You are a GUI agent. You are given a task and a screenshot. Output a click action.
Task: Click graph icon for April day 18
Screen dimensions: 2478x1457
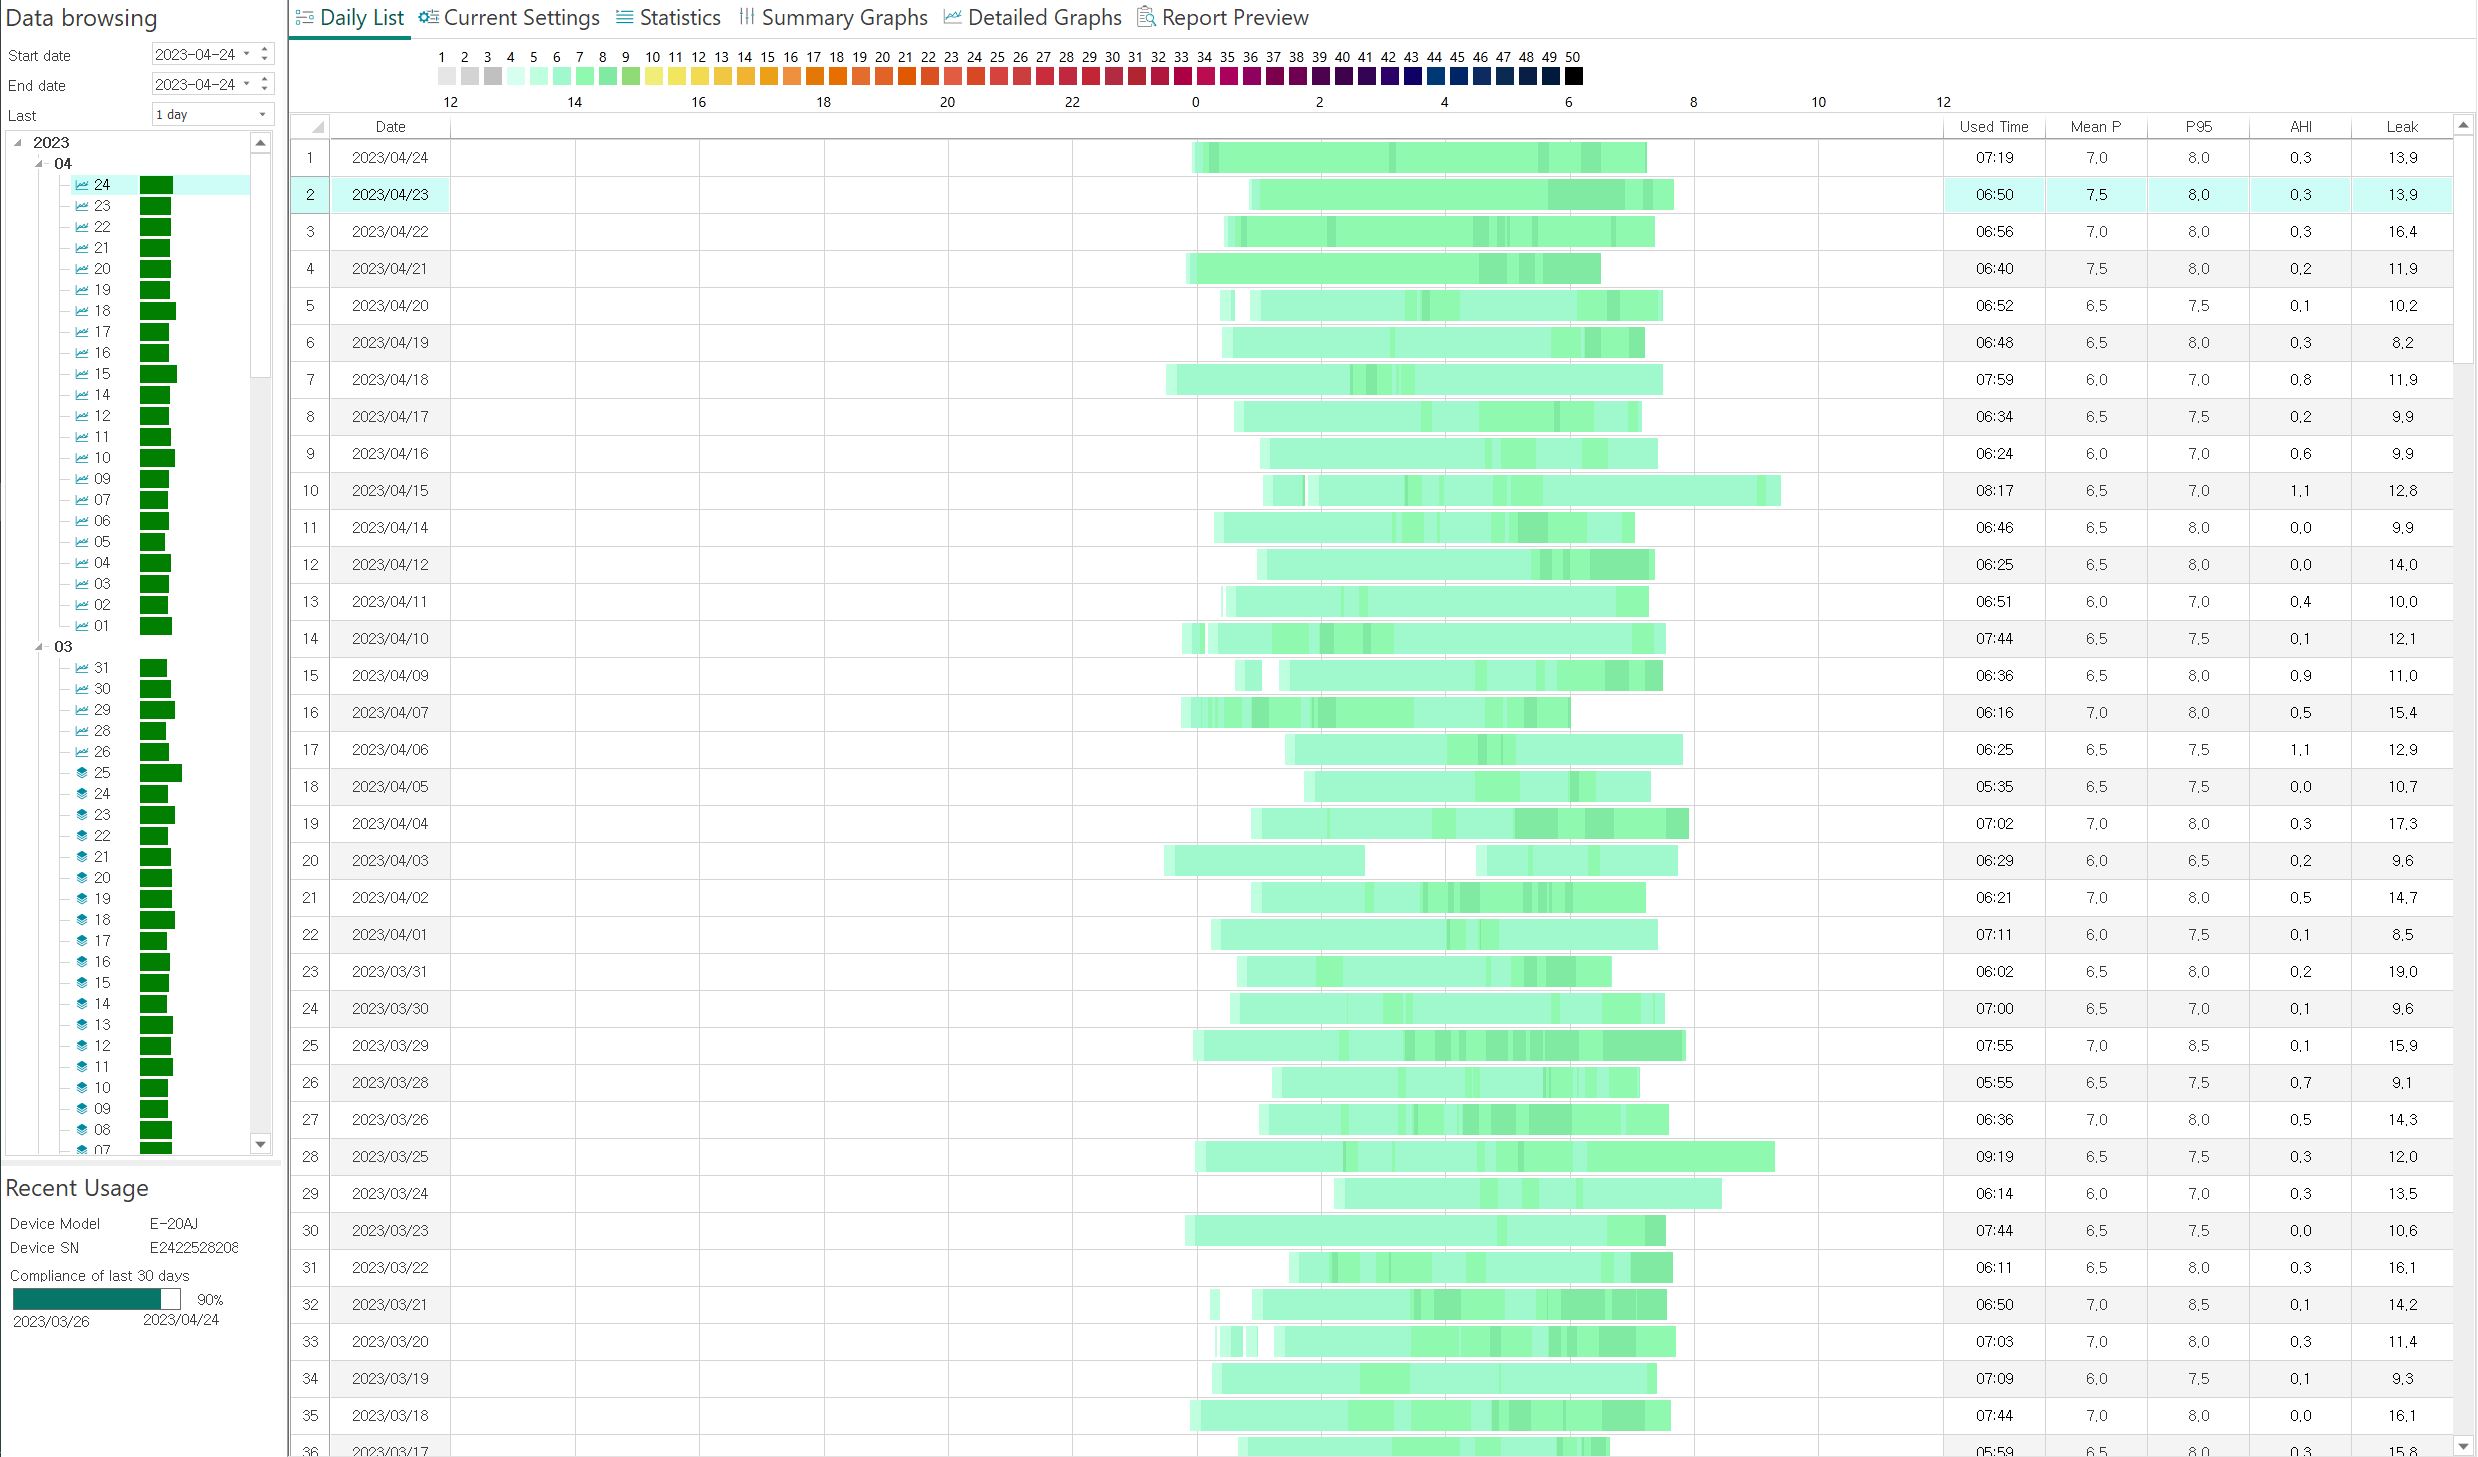[x=82, y=311]
